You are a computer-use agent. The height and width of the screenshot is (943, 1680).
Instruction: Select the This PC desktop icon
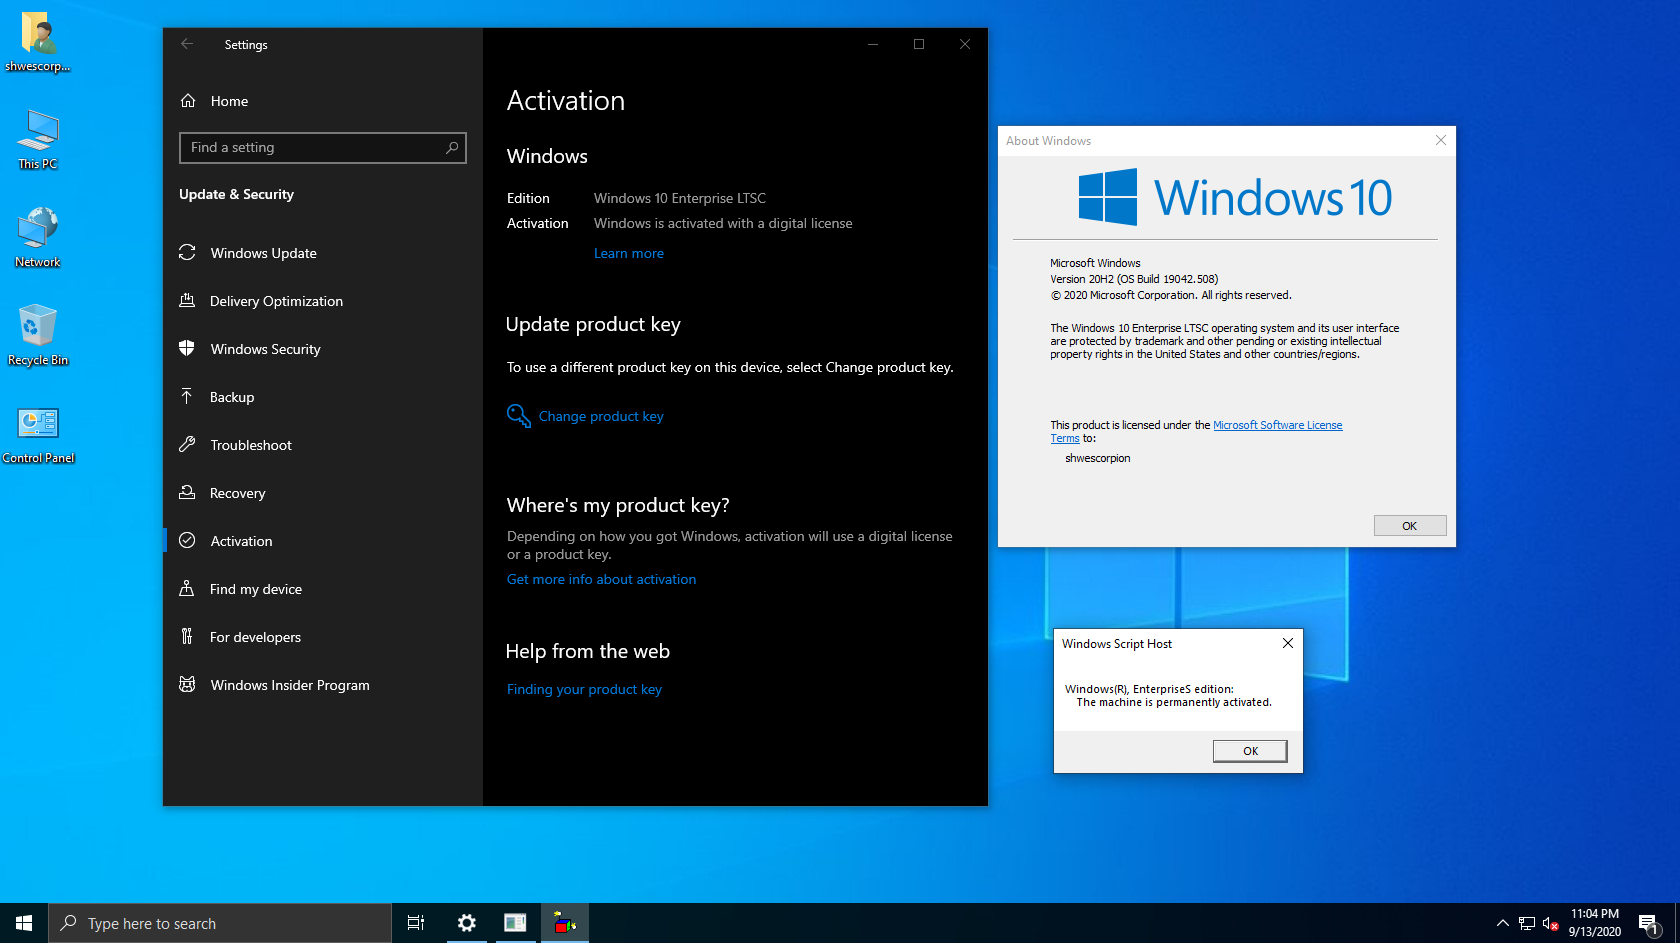point(38,140)
